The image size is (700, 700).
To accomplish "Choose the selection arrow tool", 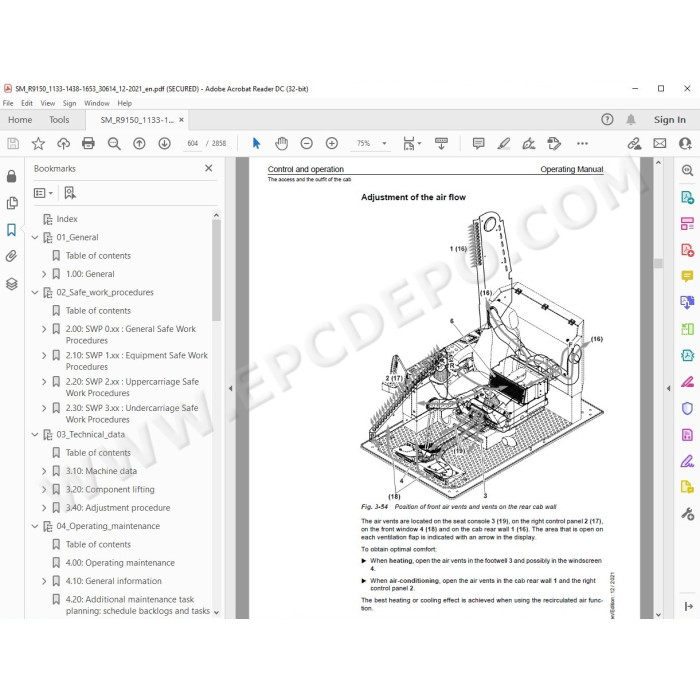I will [x=256, y=143].
